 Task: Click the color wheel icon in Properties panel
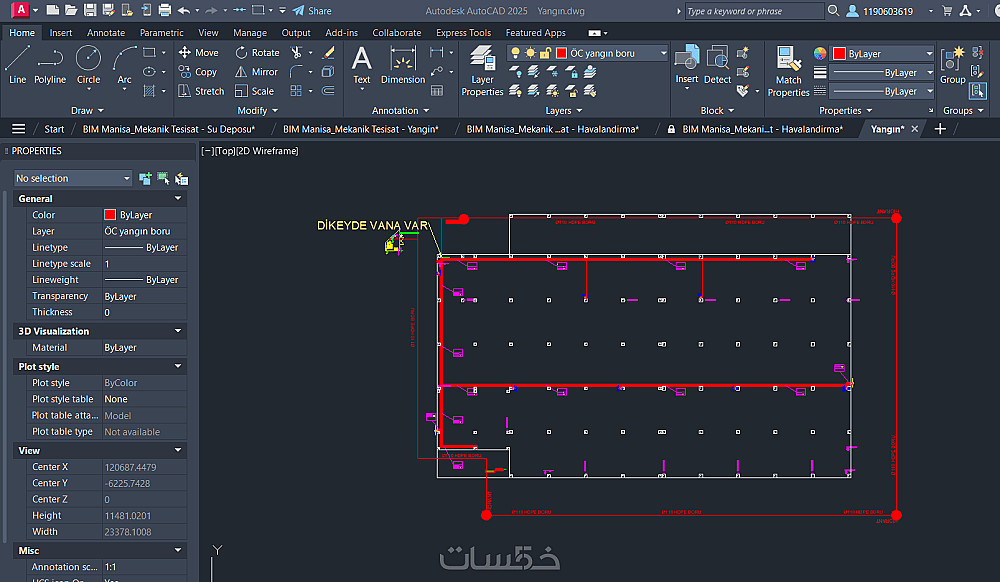[x=820, y=54]
